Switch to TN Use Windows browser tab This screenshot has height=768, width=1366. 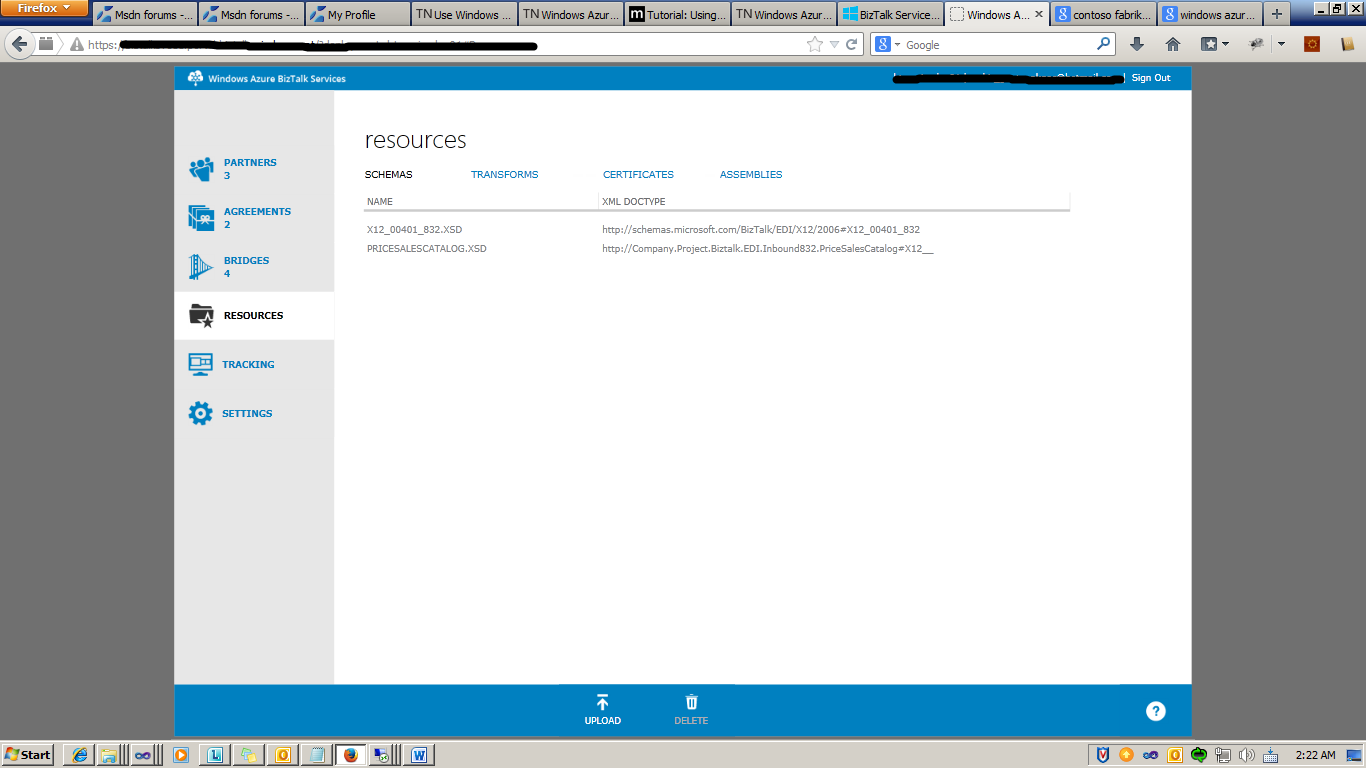click(464, 14)
